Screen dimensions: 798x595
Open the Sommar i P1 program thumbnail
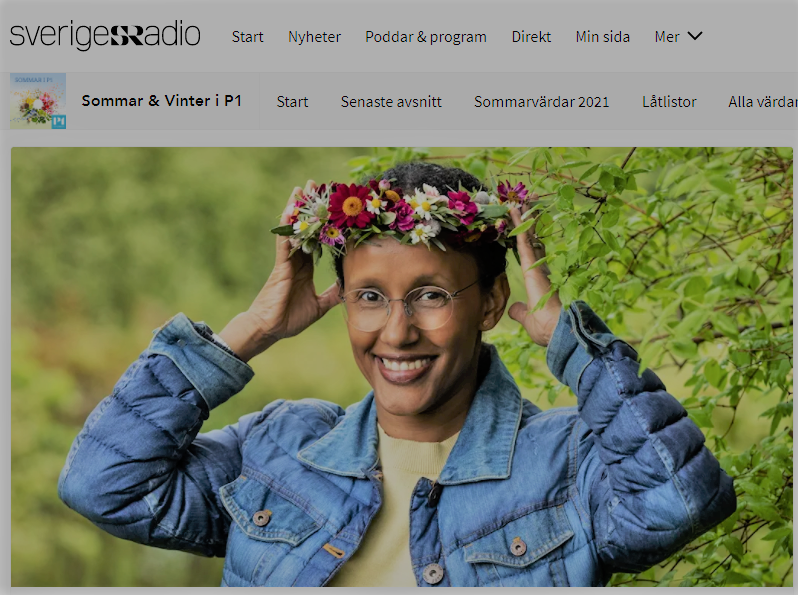pyautogui.click(x=38, y=101)
